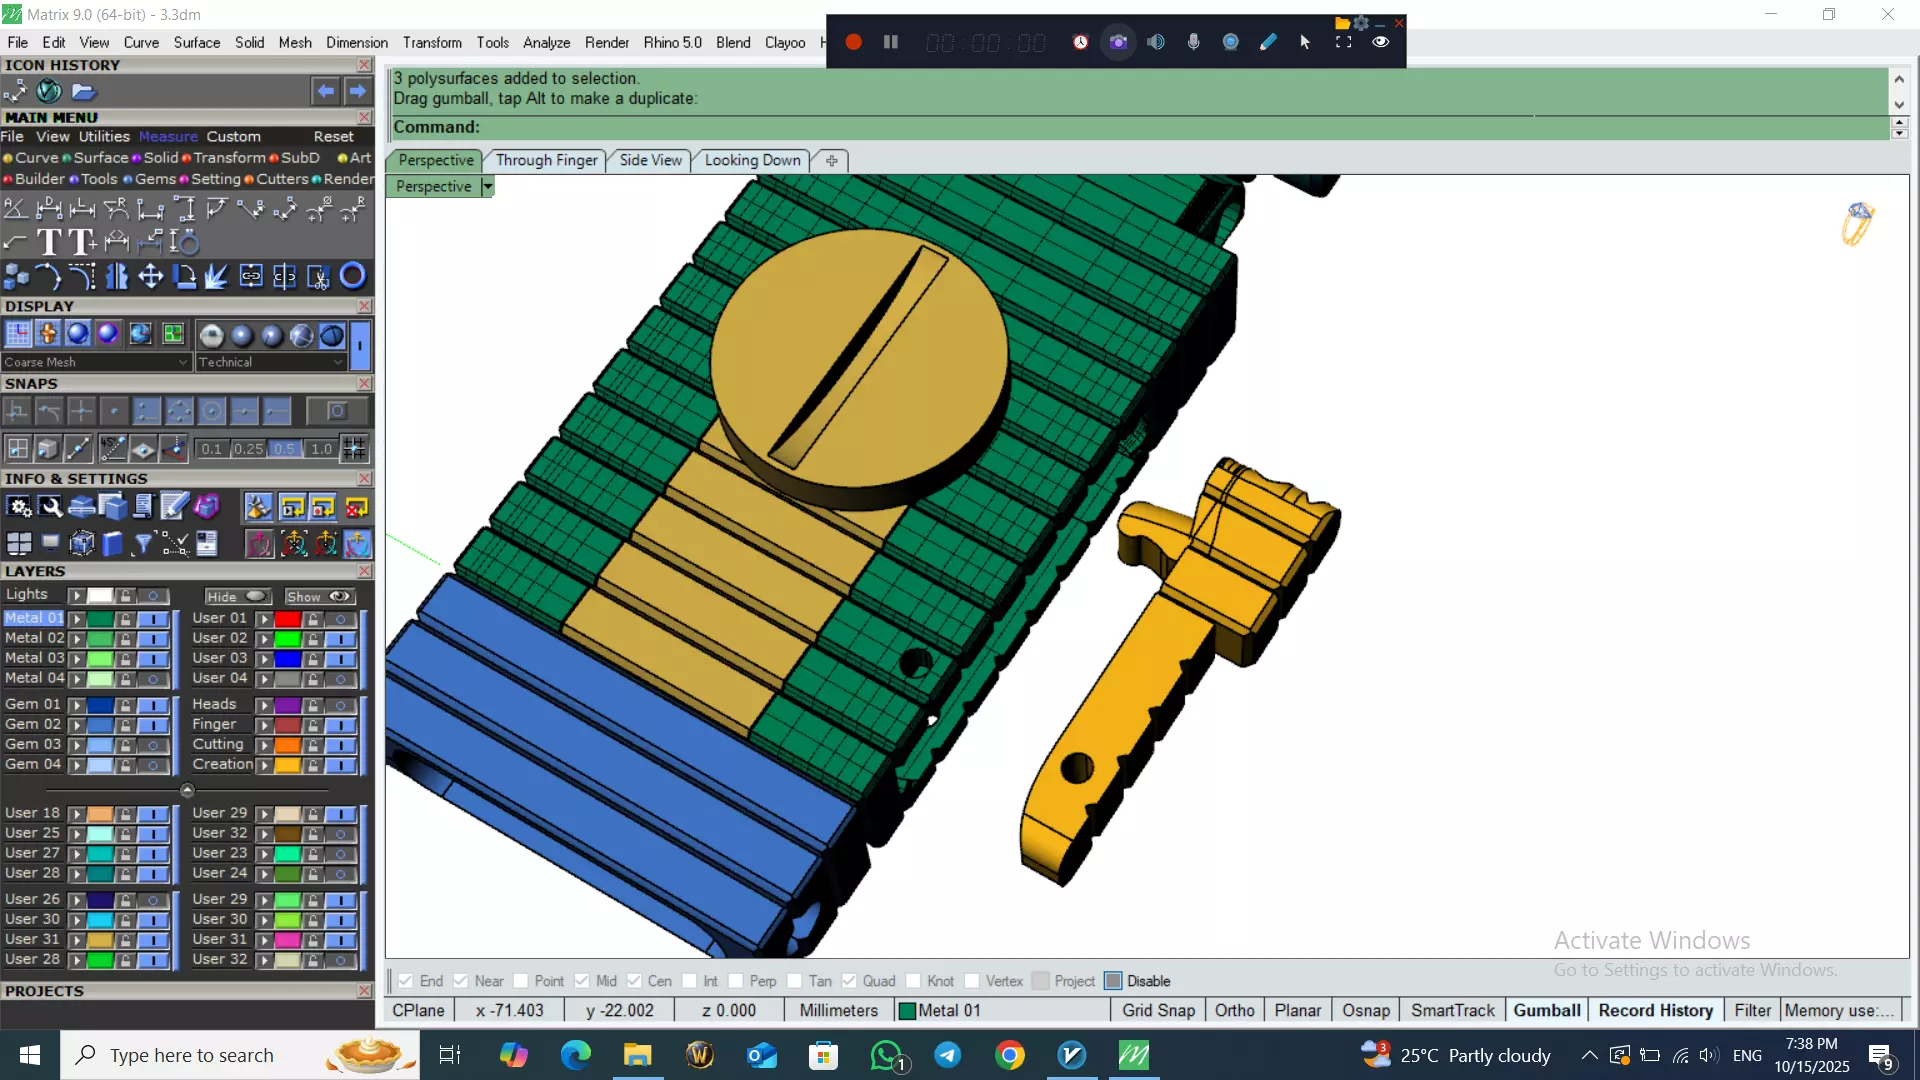Click the screenshot camera icon in recorder
Screen dimensions: 1920x1080
[1118, 42]
